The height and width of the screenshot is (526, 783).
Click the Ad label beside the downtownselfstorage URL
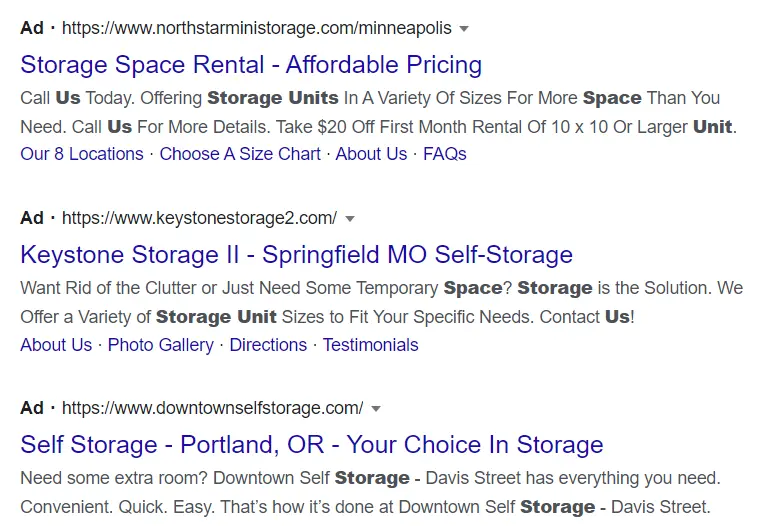32,408
